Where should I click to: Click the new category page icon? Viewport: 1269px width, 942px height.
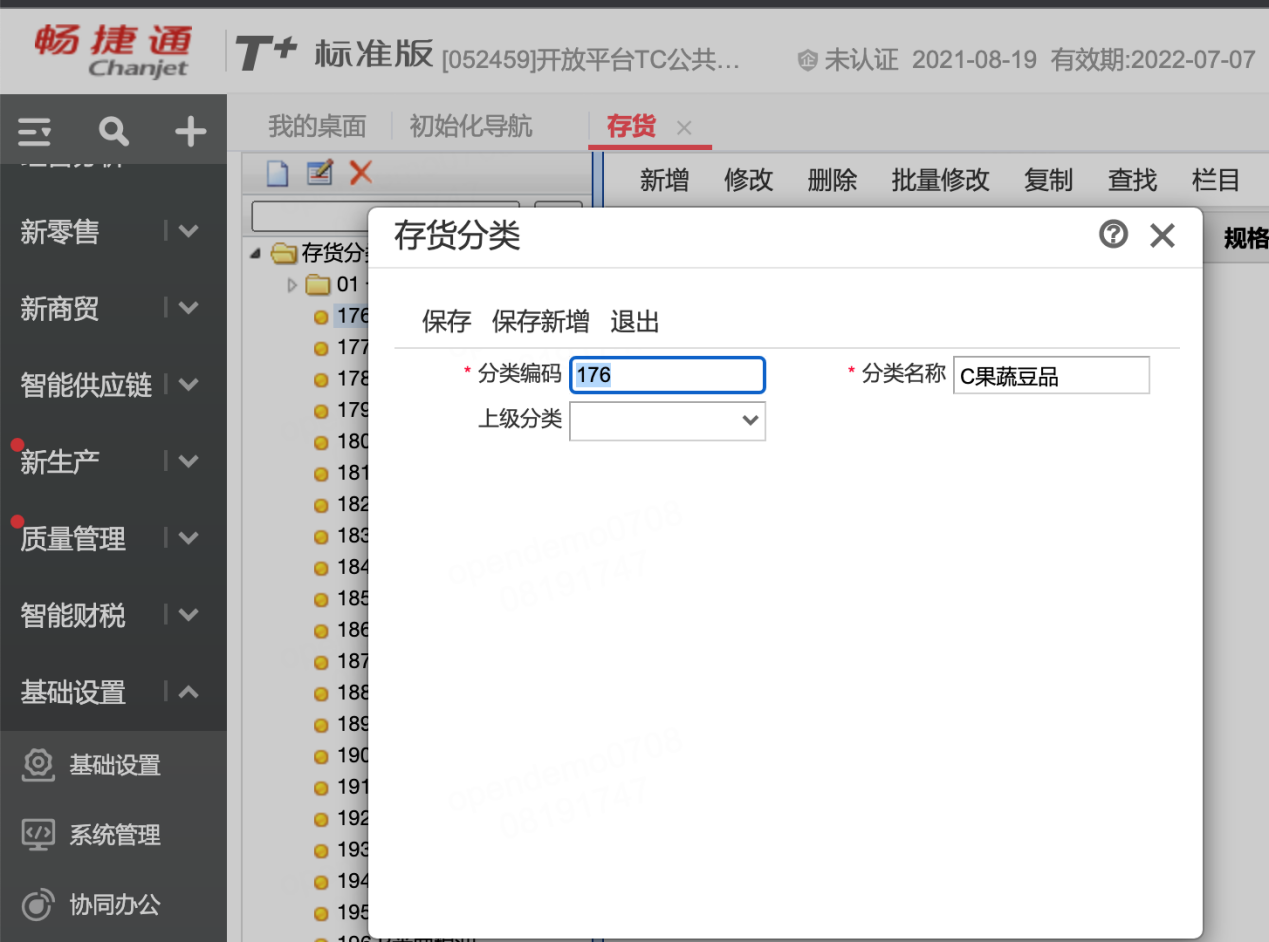click(x=278, y=173)
